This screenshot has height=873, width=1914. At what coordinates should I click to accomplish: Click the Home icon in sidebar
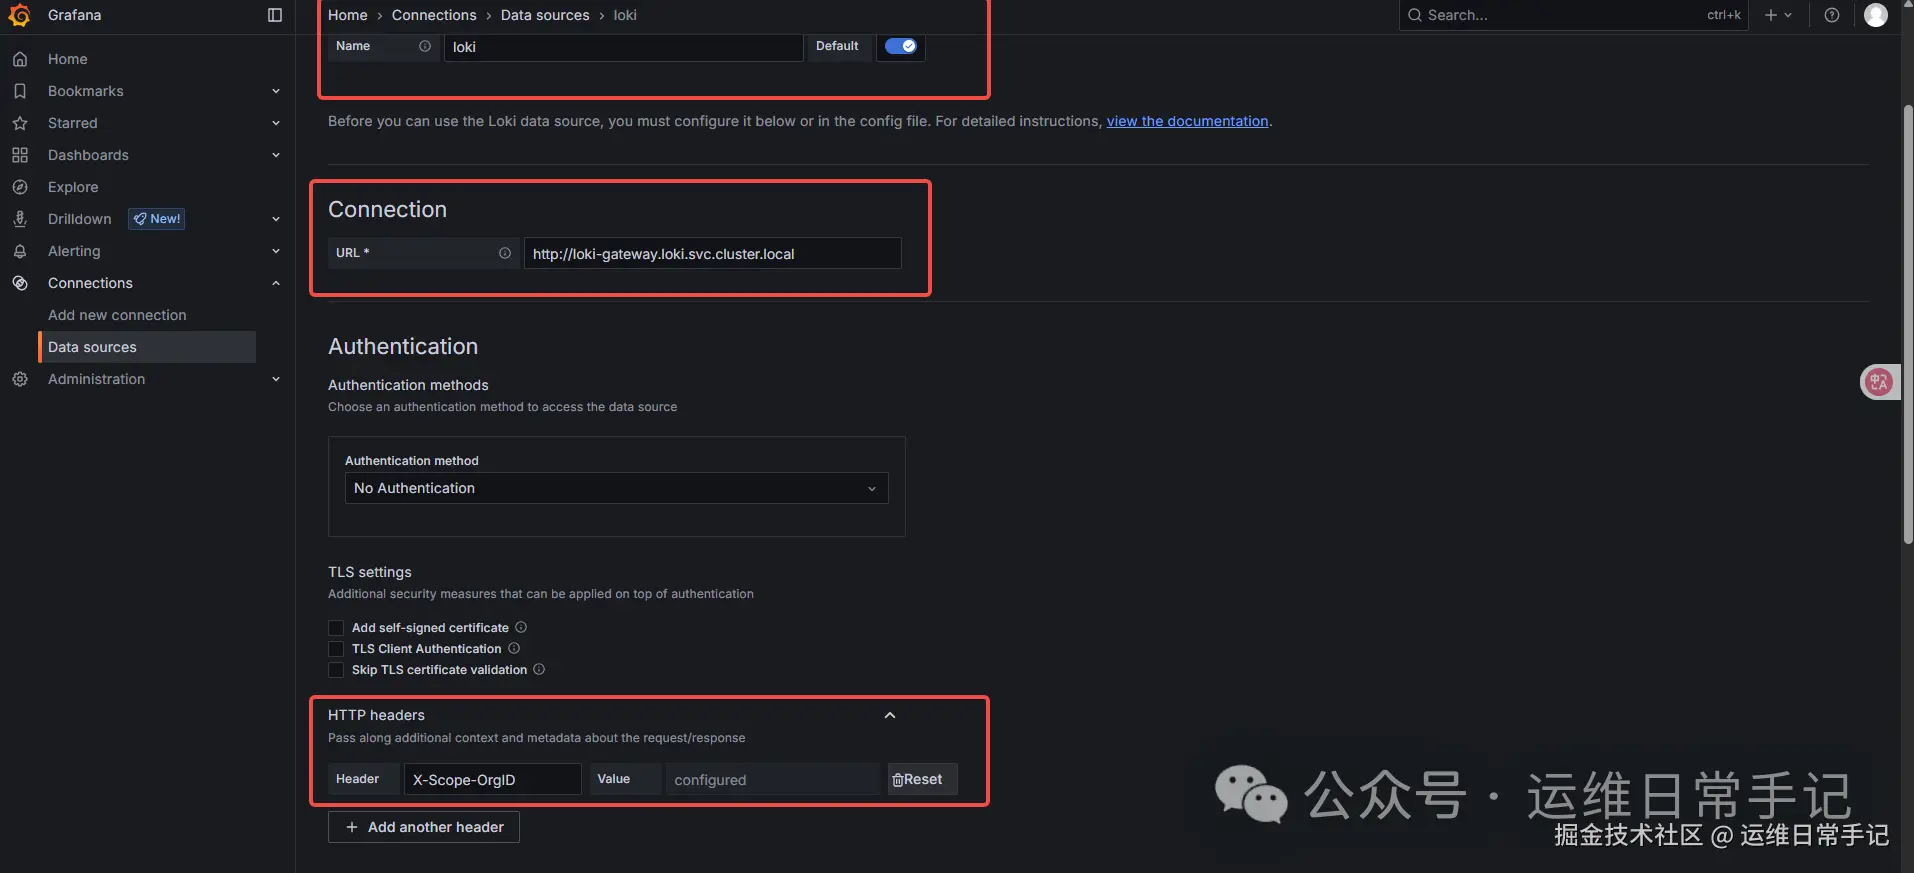tap(20, 59)
